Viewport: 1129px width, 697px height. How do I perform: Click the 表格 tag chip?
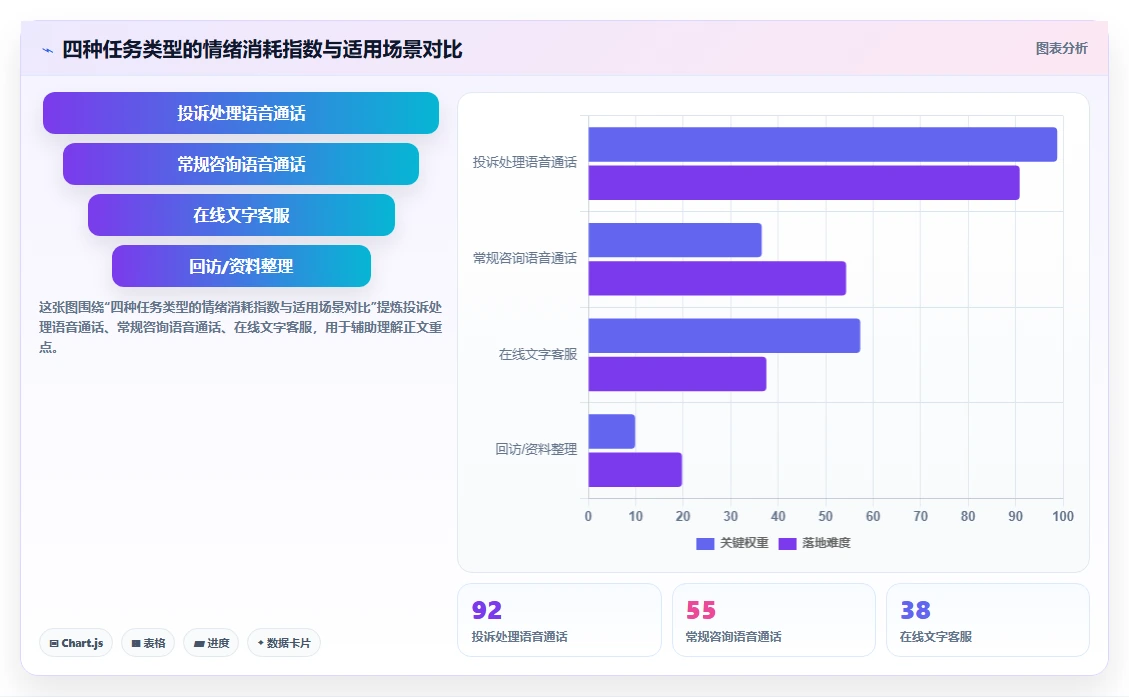(148, 643)
